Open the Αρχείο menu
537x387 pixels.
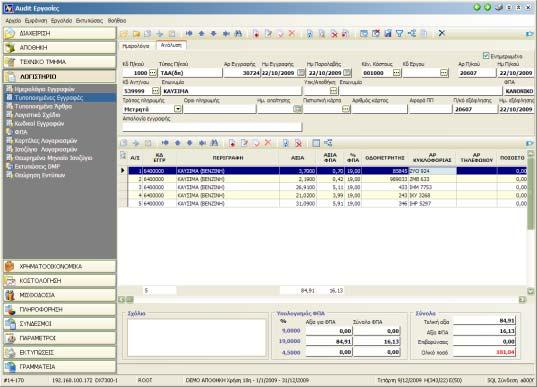[x=13, y=21]
